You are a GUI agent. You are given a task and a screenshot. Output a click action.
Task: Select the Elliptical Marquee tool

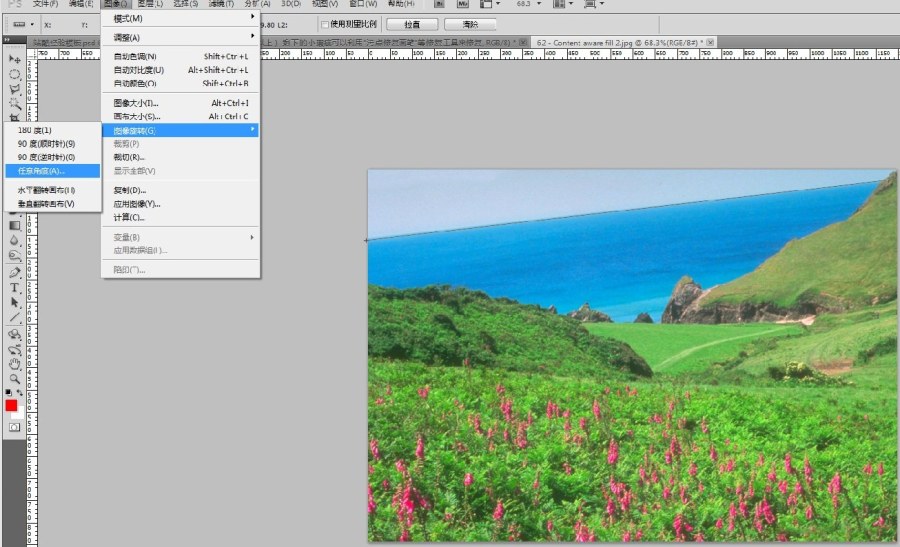(x=15, y=74)
